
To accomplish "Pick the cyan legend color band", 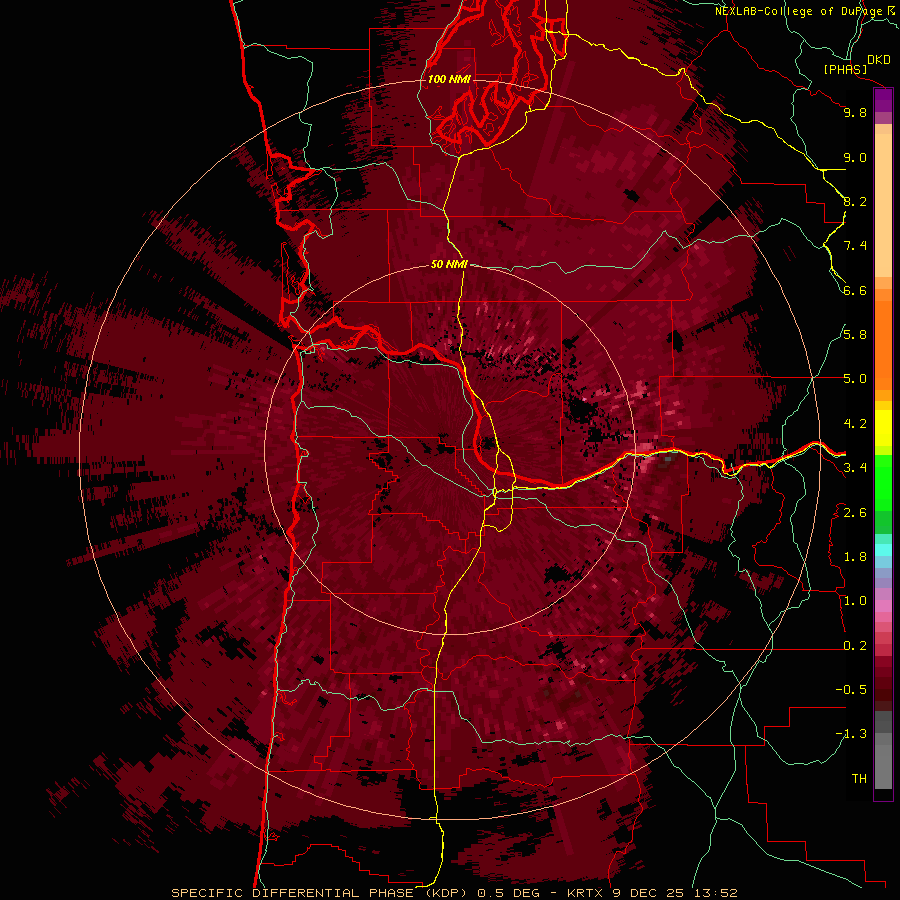I will (883, 549).
